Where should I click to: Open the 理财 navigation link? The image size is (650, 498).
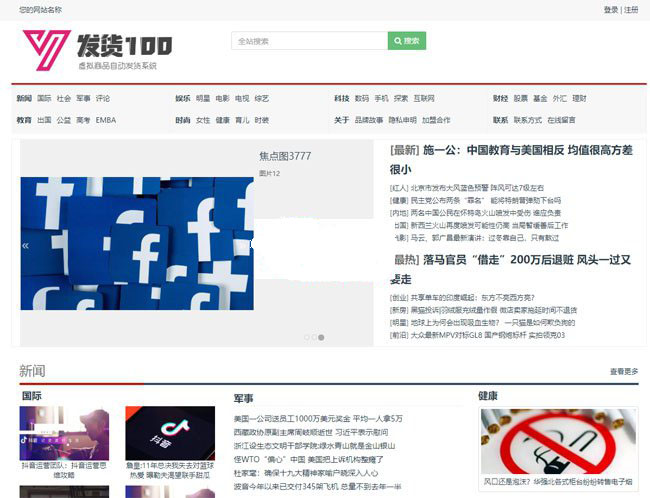[x=580, y=98]
